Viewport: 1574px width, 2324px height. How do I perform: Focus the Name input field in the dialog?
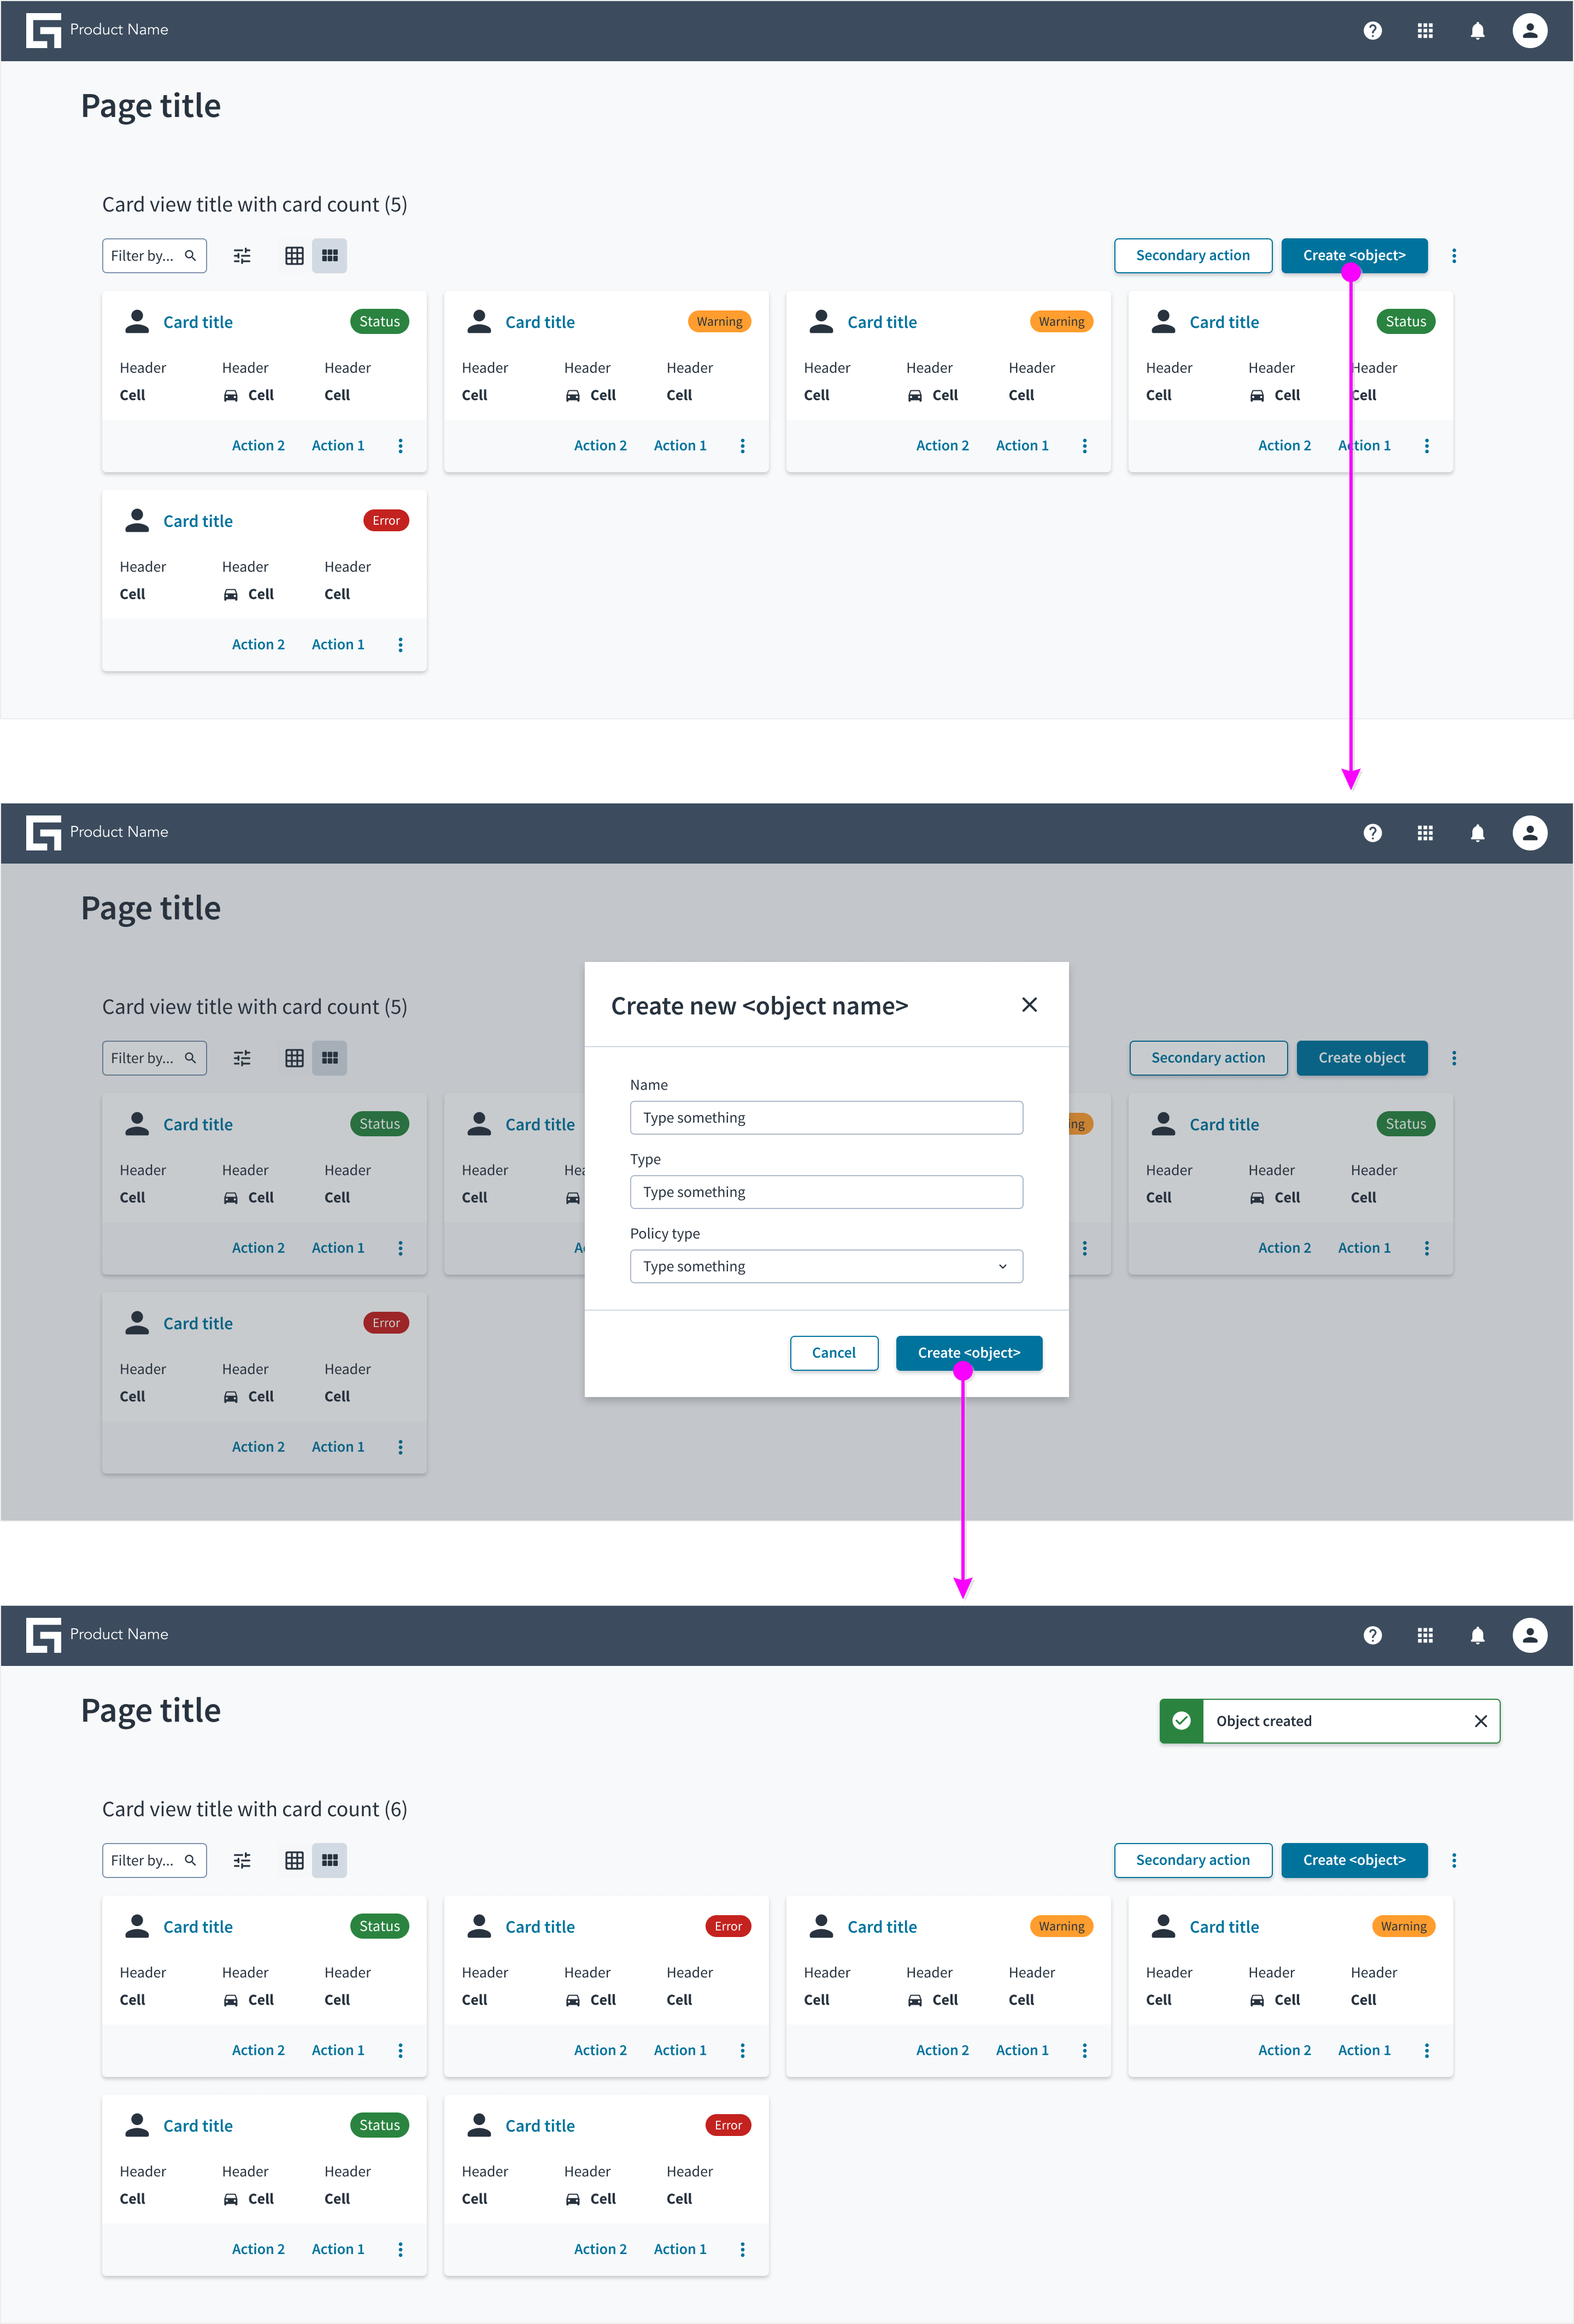826,1118
